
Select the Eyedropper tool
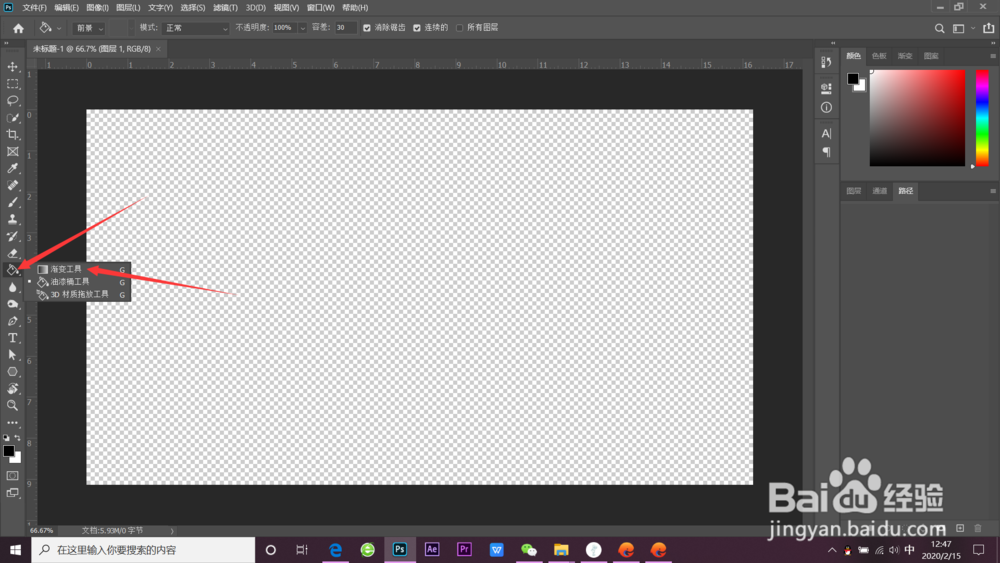(12, 168)
